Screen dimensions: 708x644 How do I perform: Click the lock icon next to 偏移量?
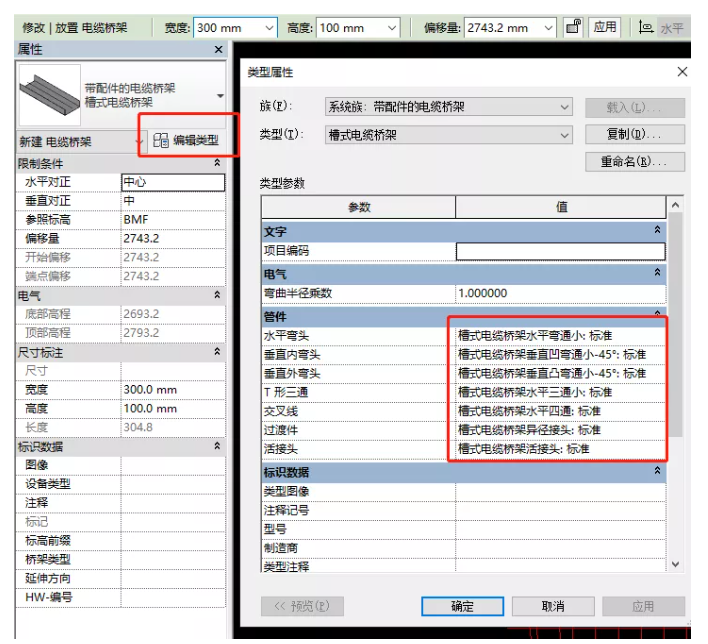[573, 27]
